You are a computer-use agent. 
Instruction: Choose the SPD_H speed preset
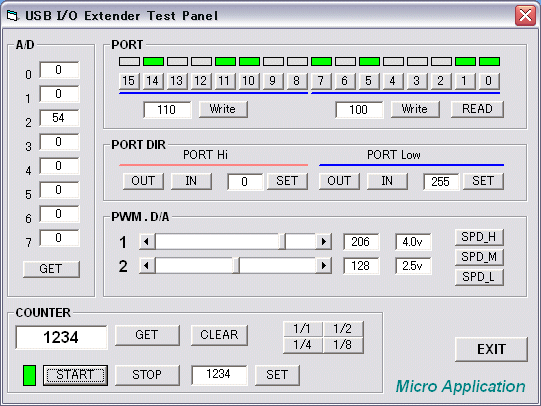click(479, 237)
